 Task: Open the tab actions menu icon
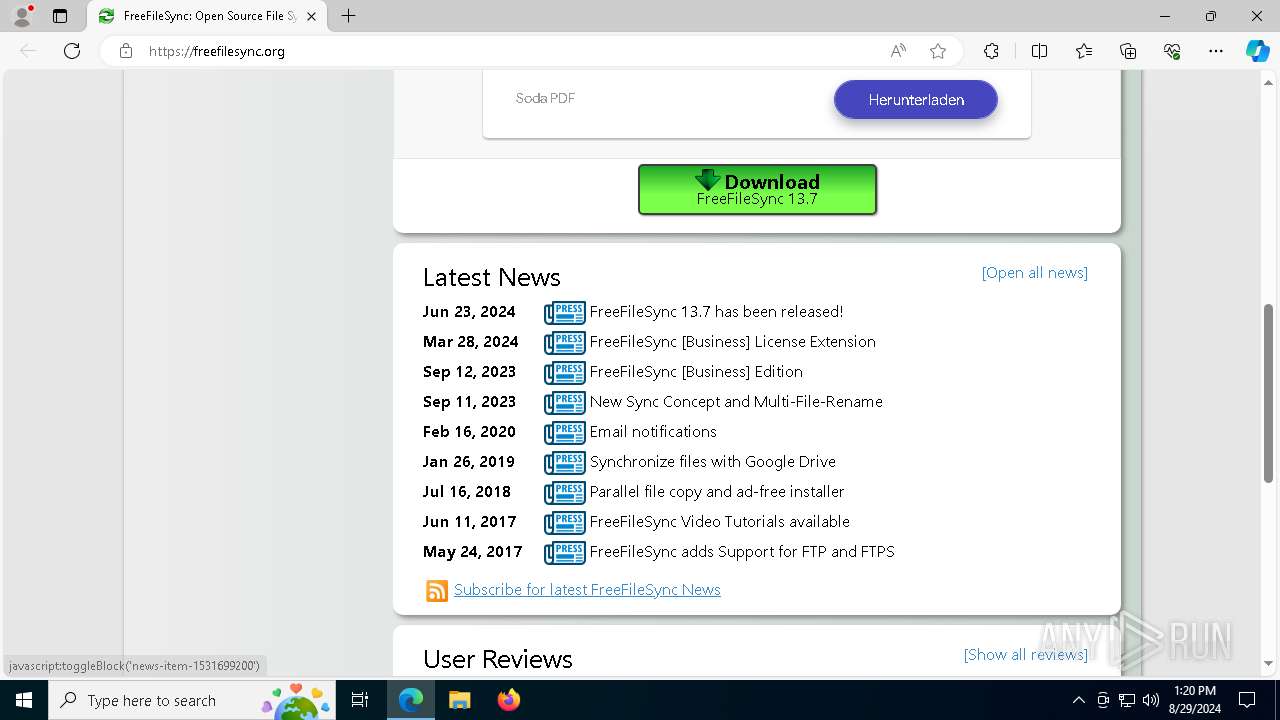[60, 16]
